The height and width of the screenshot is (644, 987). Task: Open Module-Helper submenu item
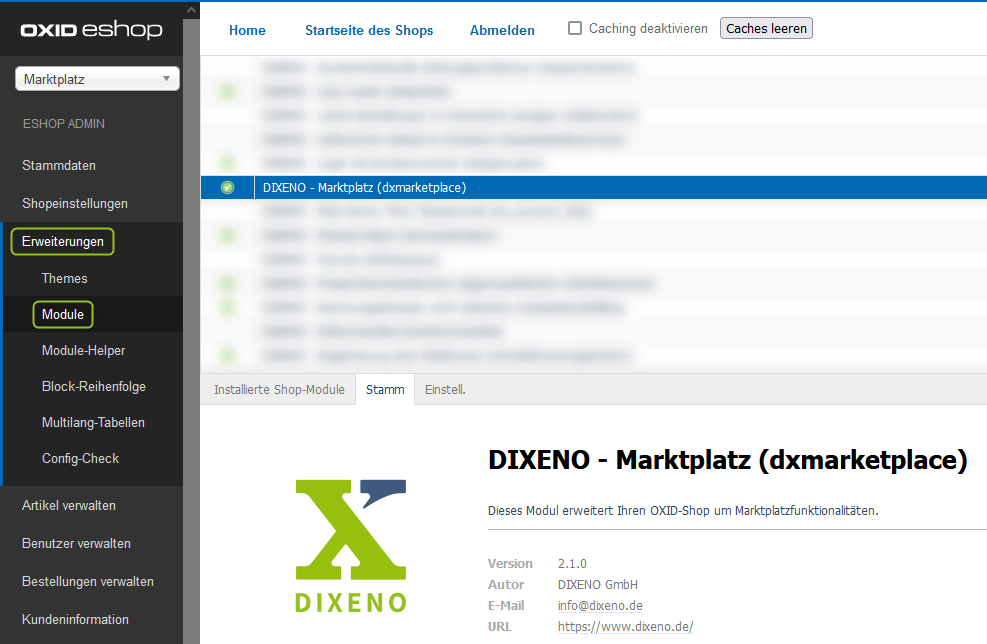pos(83,351)
